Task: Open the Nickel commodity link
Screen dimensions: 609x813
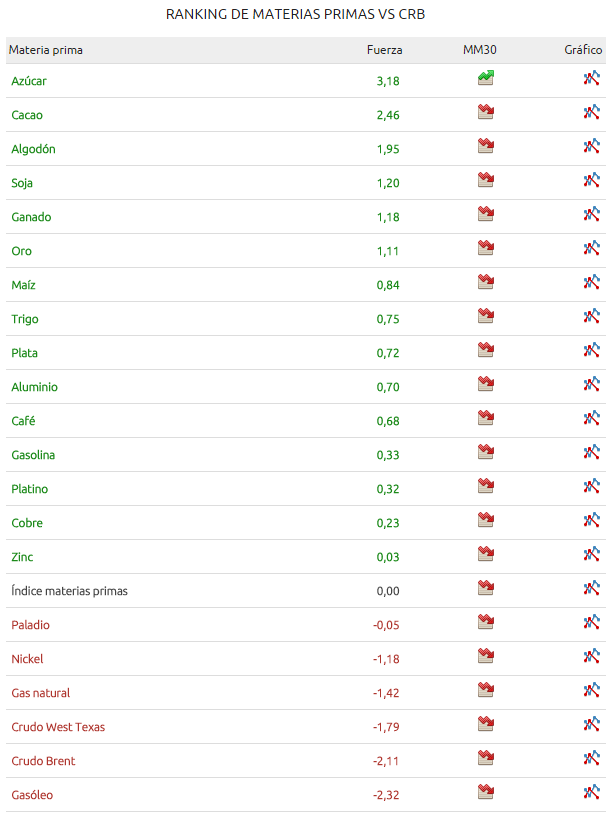Action: click(27, 659)
